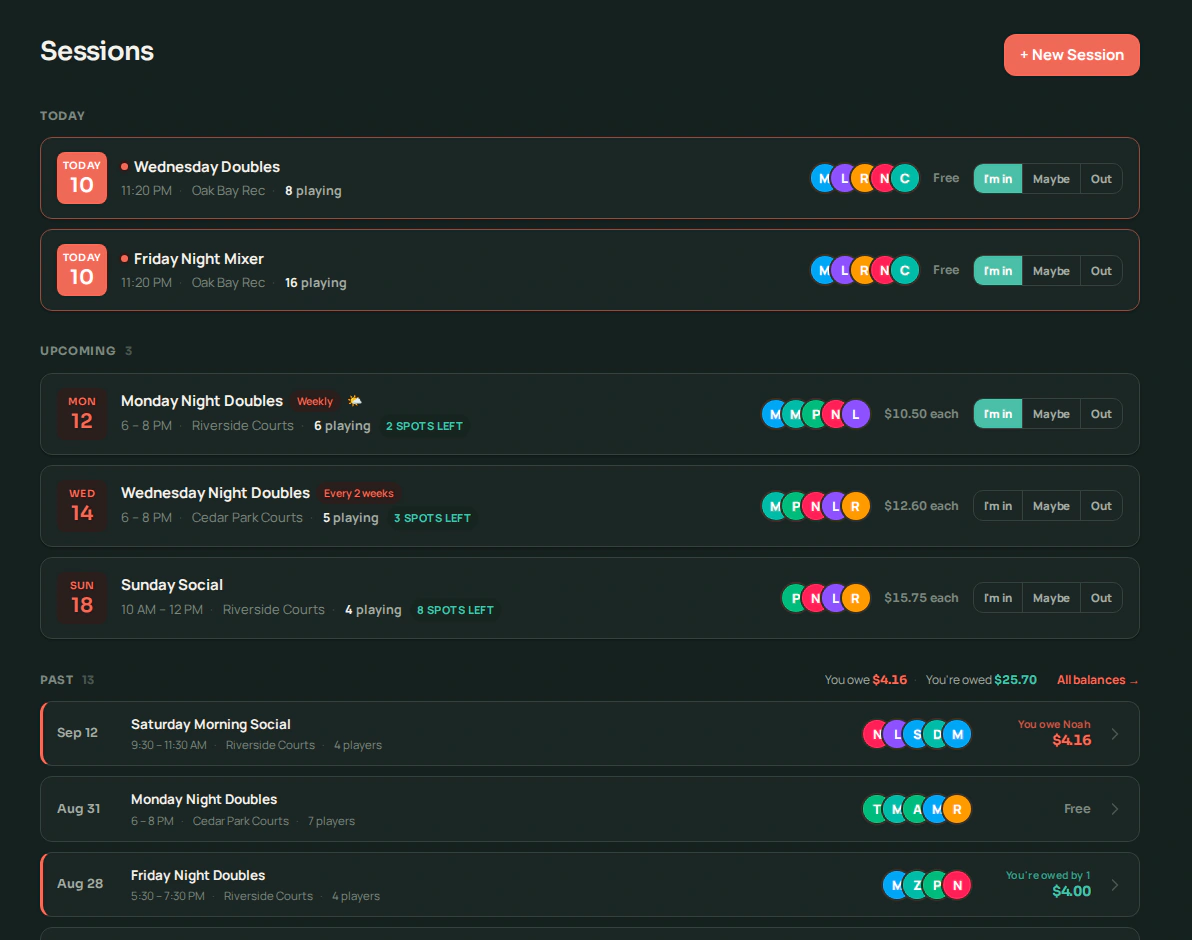Click the C avatar on Wednesday Doubles
Viewport: 1192px width, 940px height.
coord(905,179)
